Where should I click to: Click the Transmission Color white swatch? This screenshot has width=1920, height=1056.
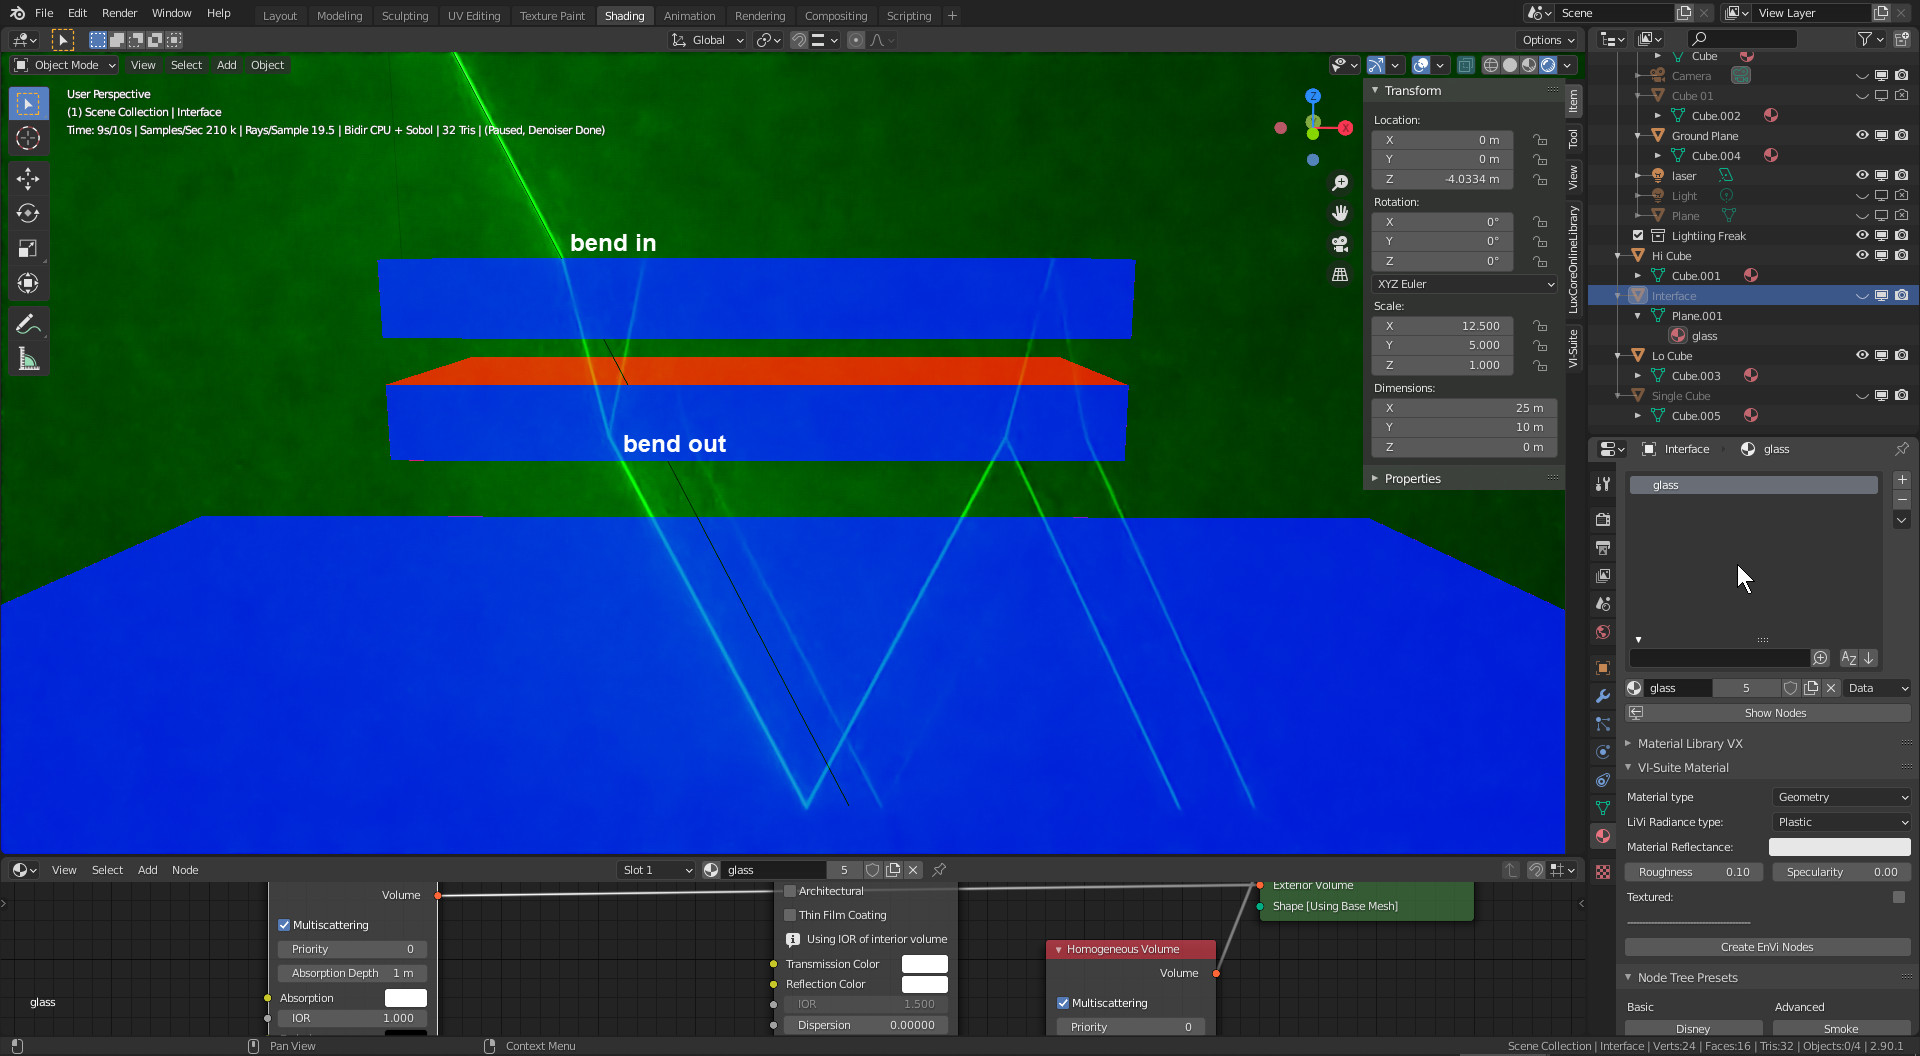(924, 964)
